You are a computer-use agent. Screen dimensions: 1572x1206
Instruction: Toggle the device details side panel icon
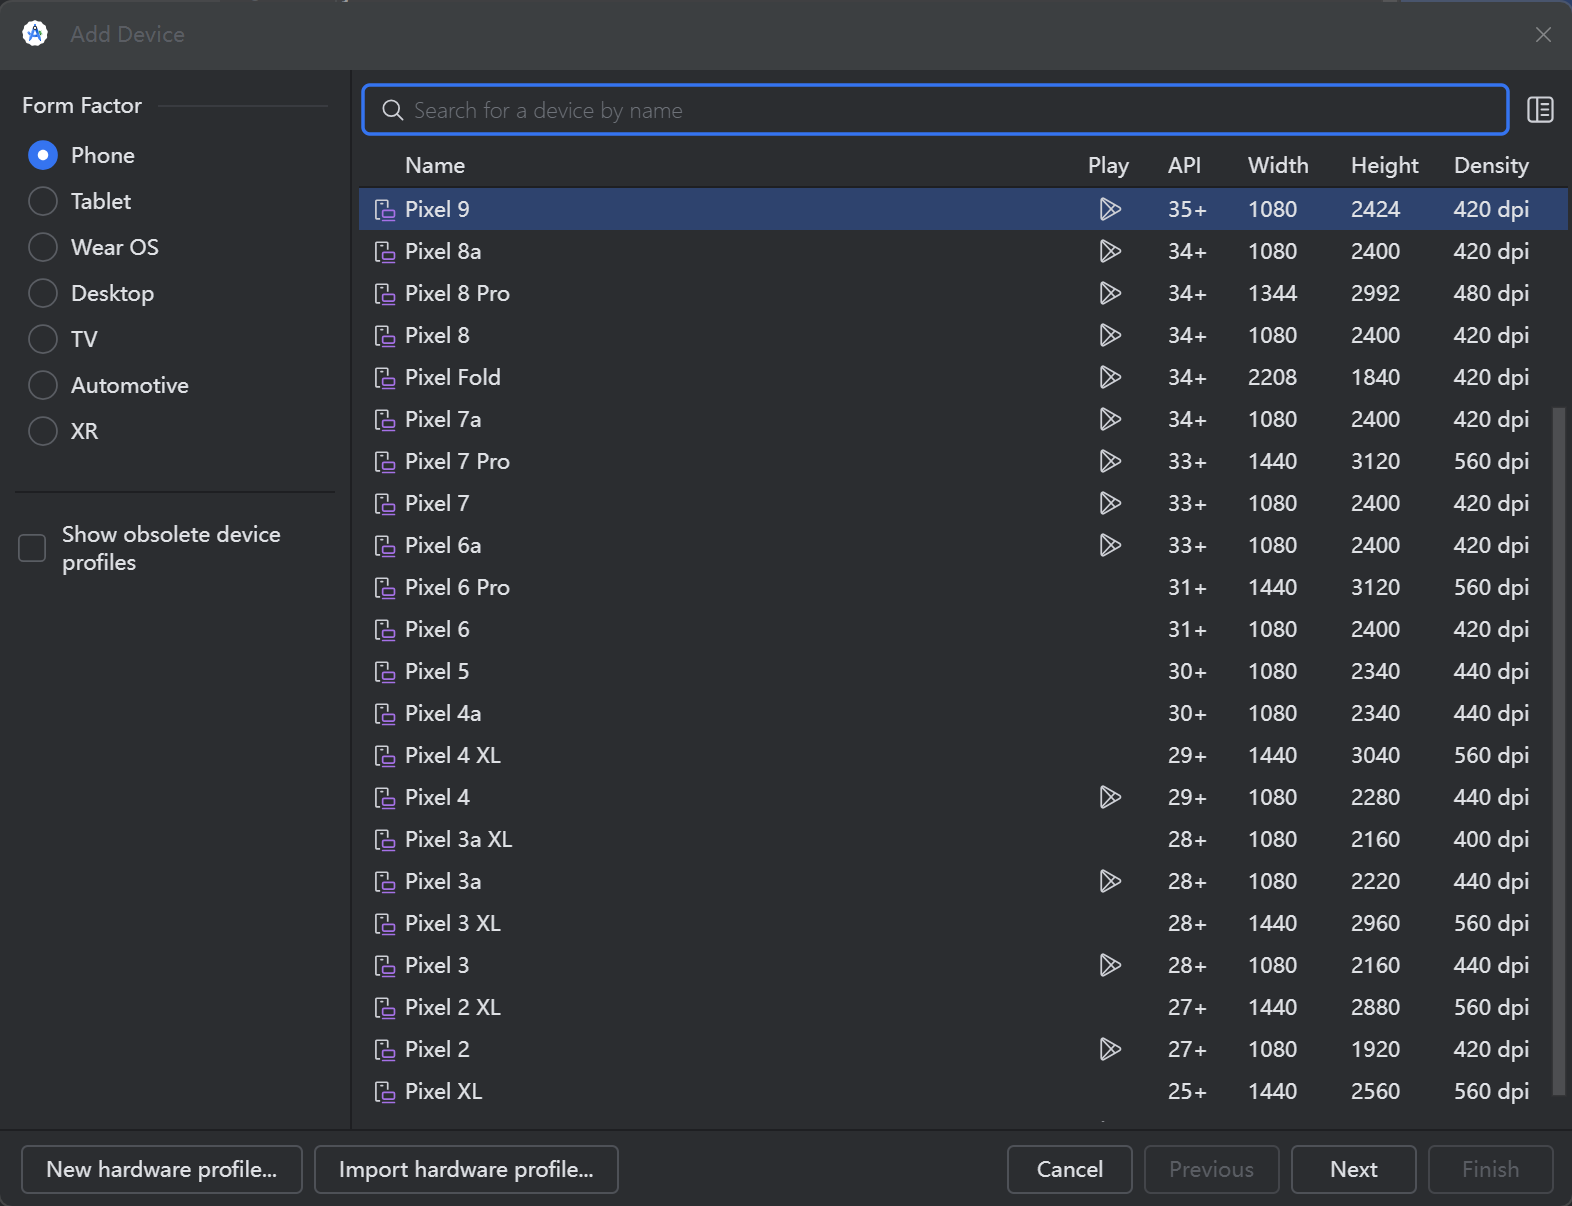tap(1540, 110)
